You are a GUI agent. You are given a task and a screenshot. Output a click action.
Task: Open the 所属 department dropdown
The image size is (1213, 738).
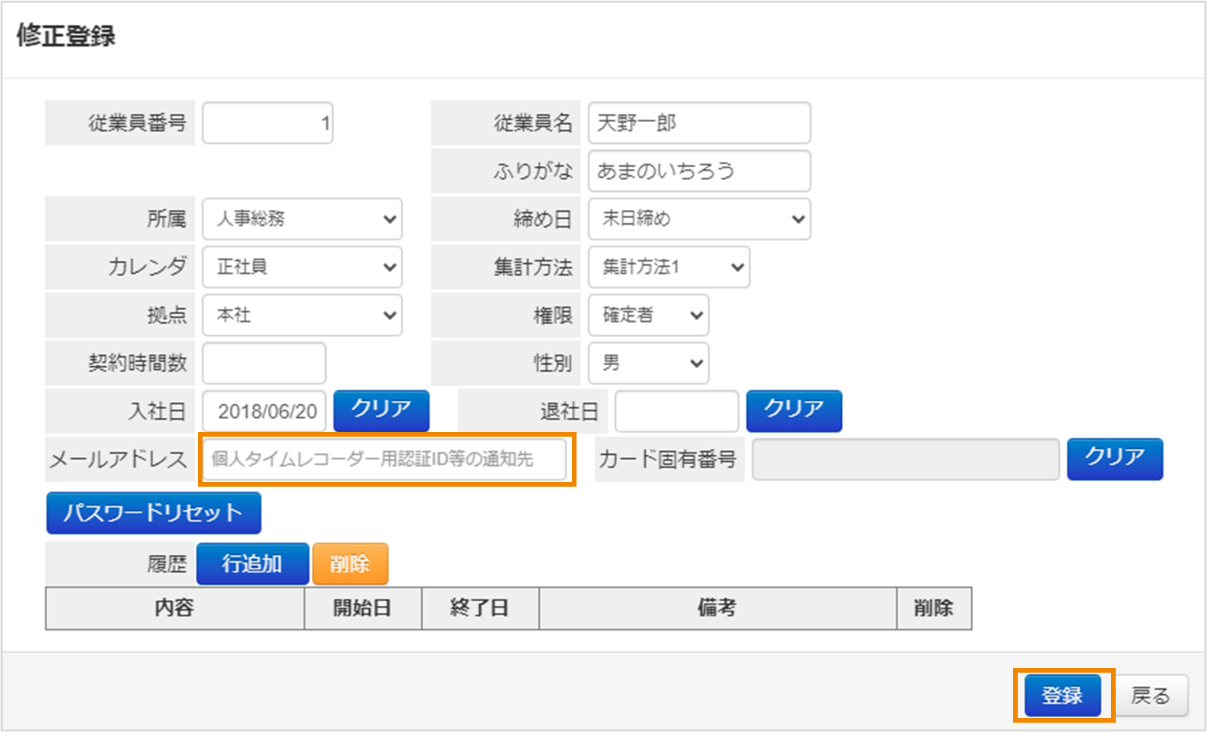coord(301,219)
